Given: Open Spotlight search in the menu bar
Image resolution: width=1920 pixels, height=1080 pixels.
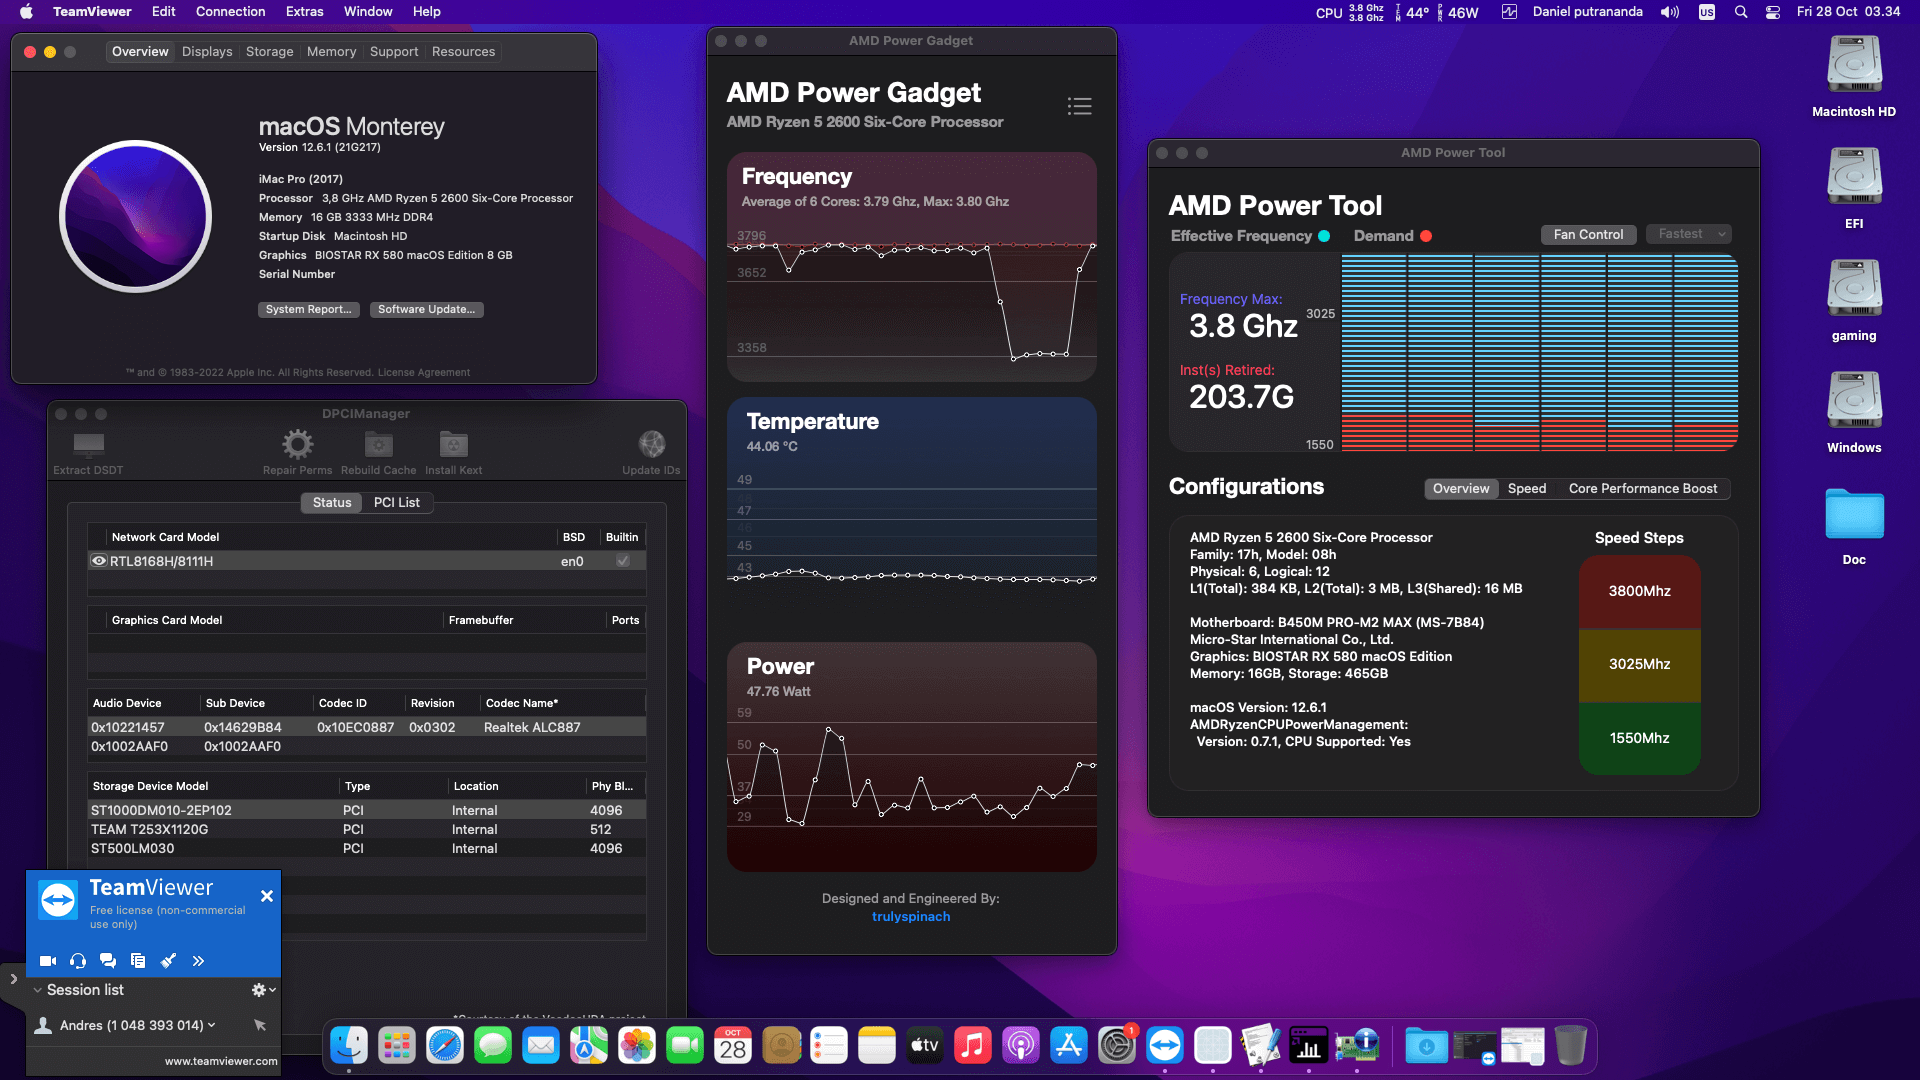Looking at the screenshot, I should coord(1741,12).
